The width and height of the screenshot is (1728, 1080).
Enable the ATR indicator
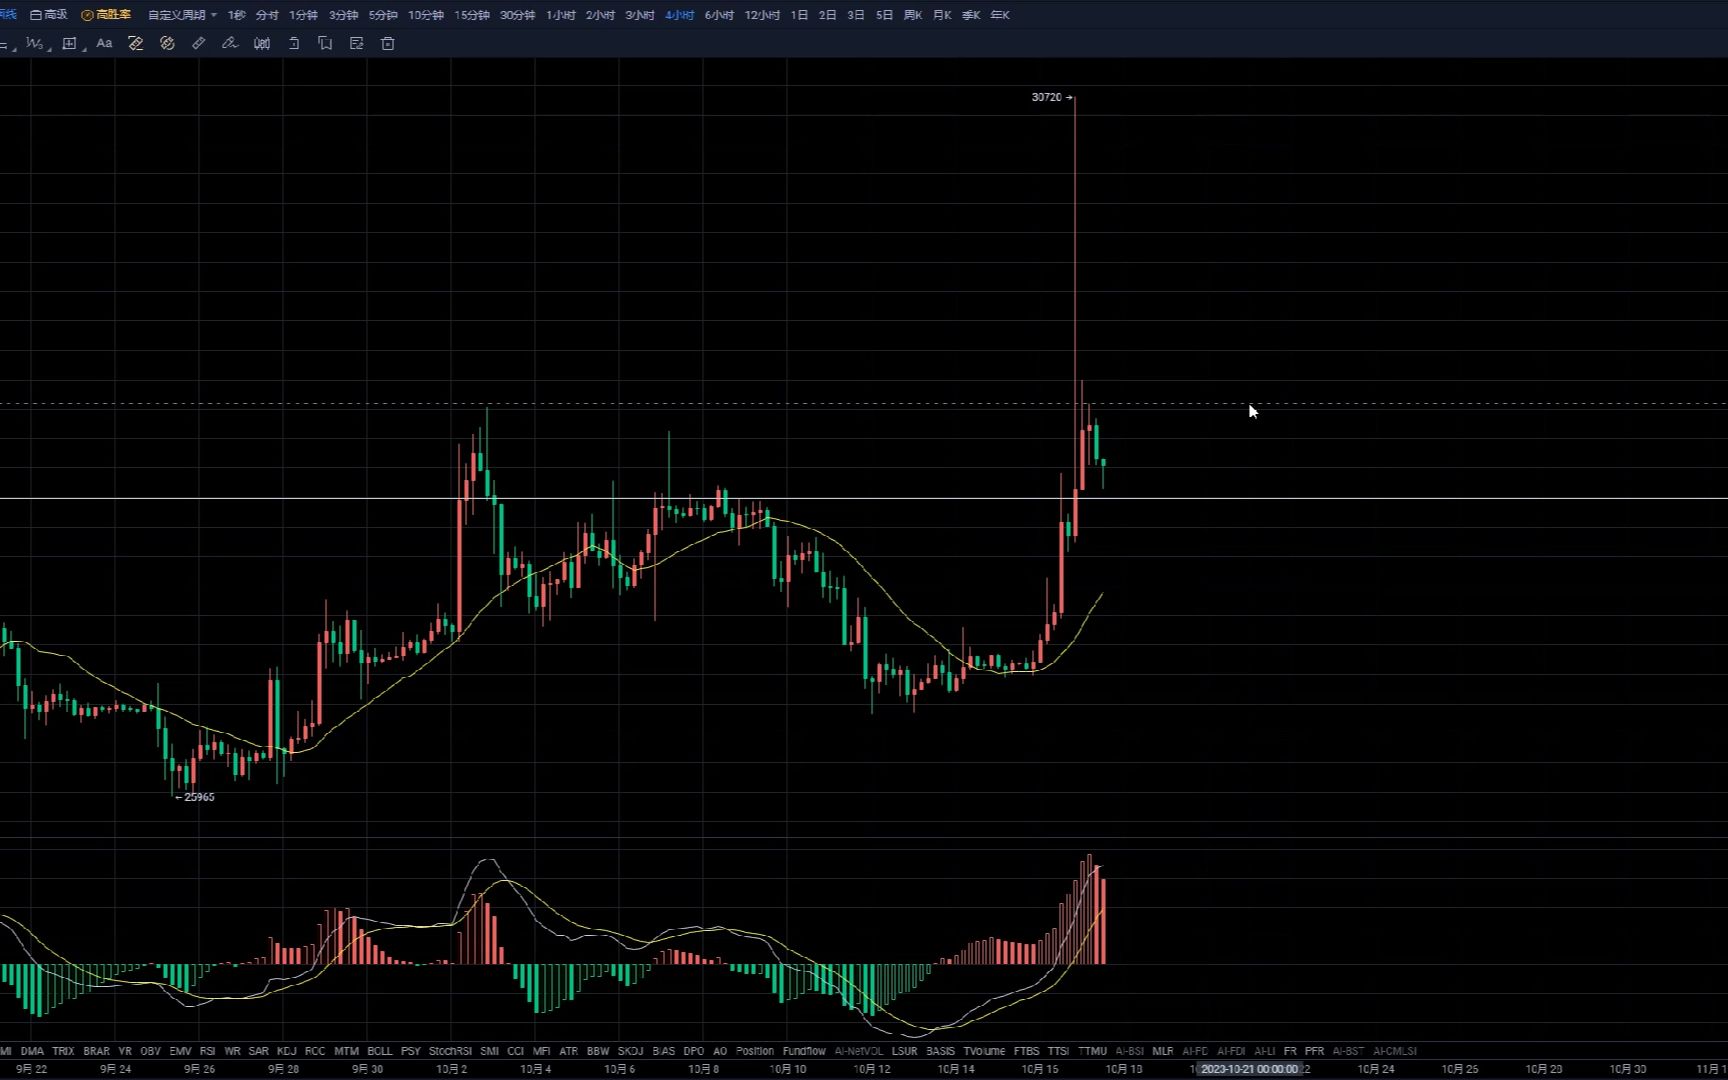point(569,1051)
